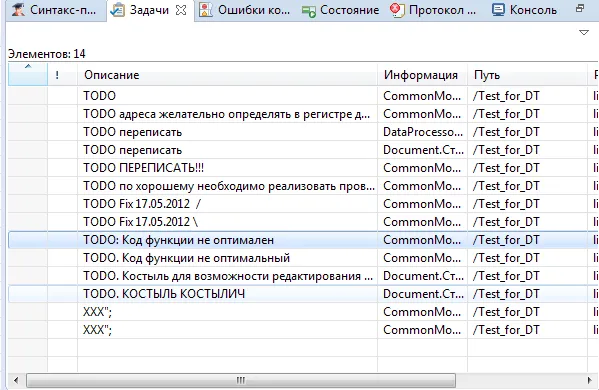Screen dimensions: 599x390
Task: Click horizontal scrollbar right arrow
Action: (589, 380)
